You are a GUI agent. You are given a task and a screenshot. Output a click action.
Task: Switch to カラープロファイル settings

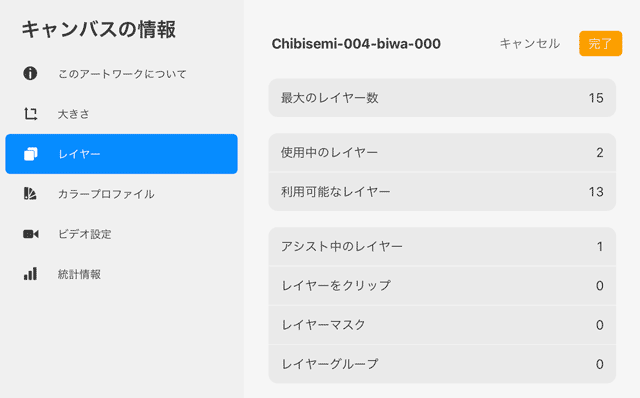(x=121, y=194)
